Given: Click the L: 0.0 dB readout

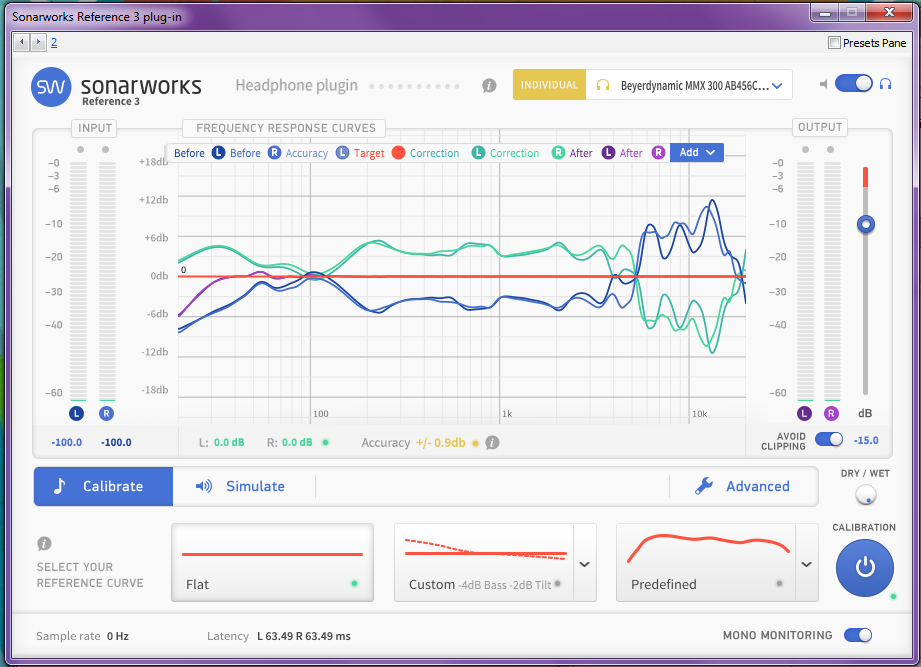Looking at the screenshot, I should (x=221, y=442).
